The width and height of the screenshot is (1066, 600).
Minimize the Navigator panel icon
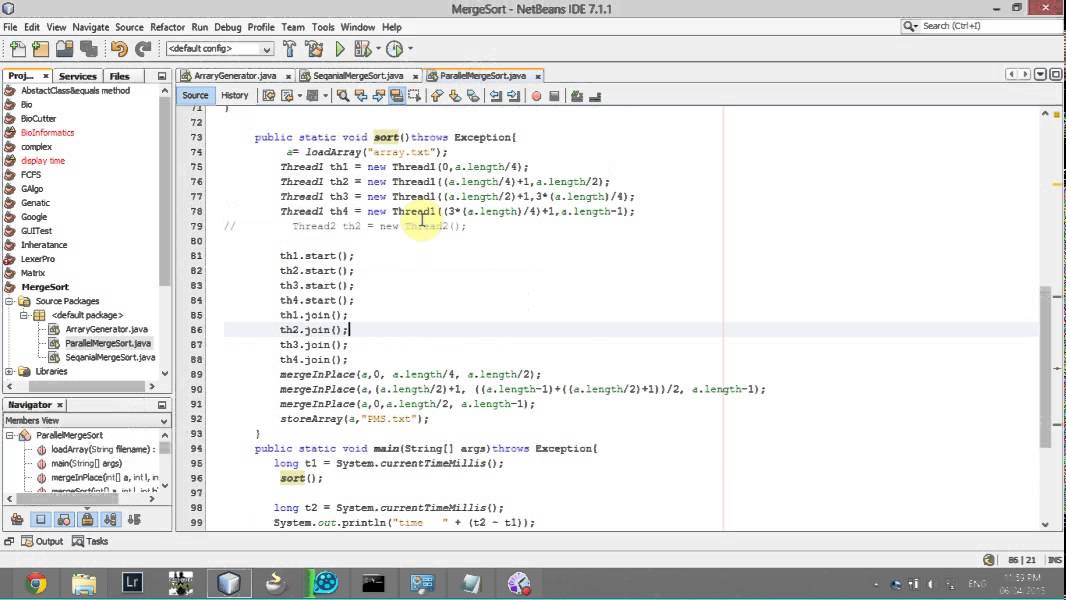[162, 405]
